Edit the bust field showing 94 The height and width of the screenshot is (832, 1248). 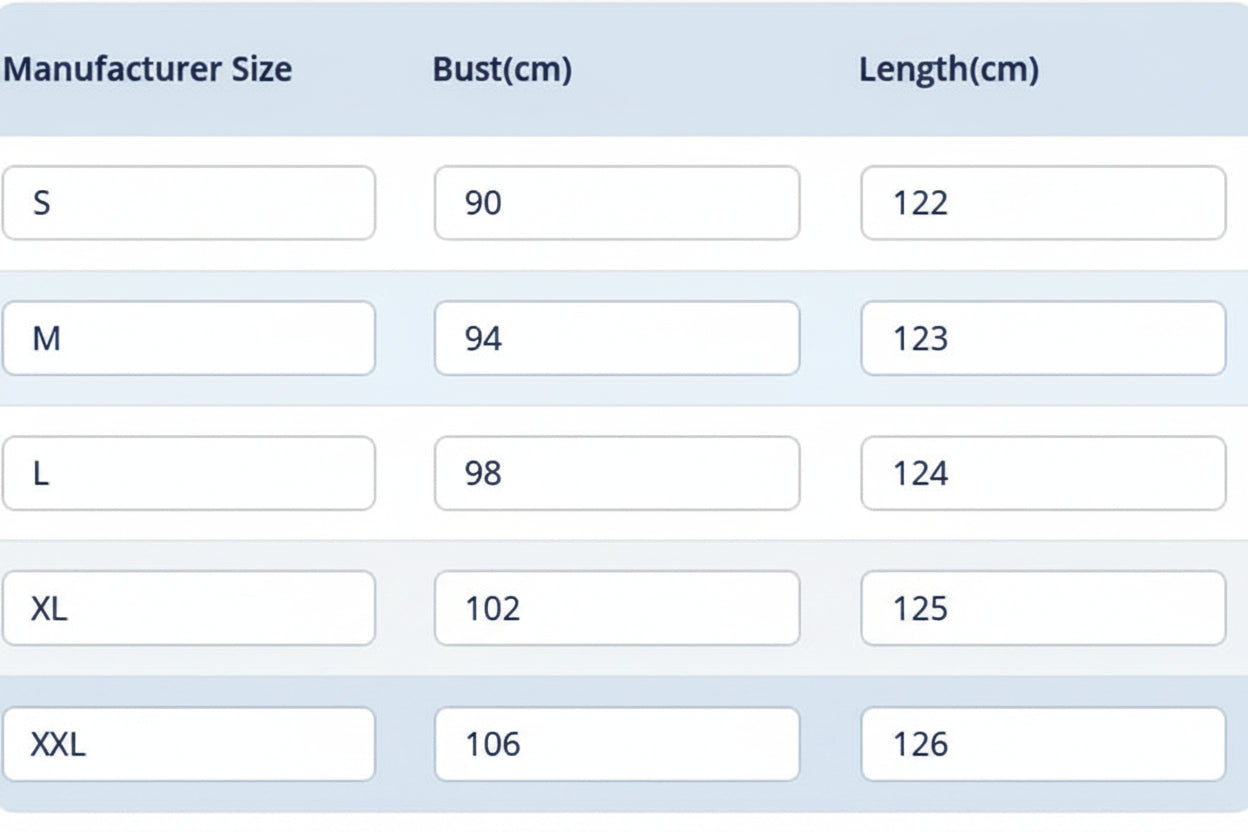(x=617, y=338)
